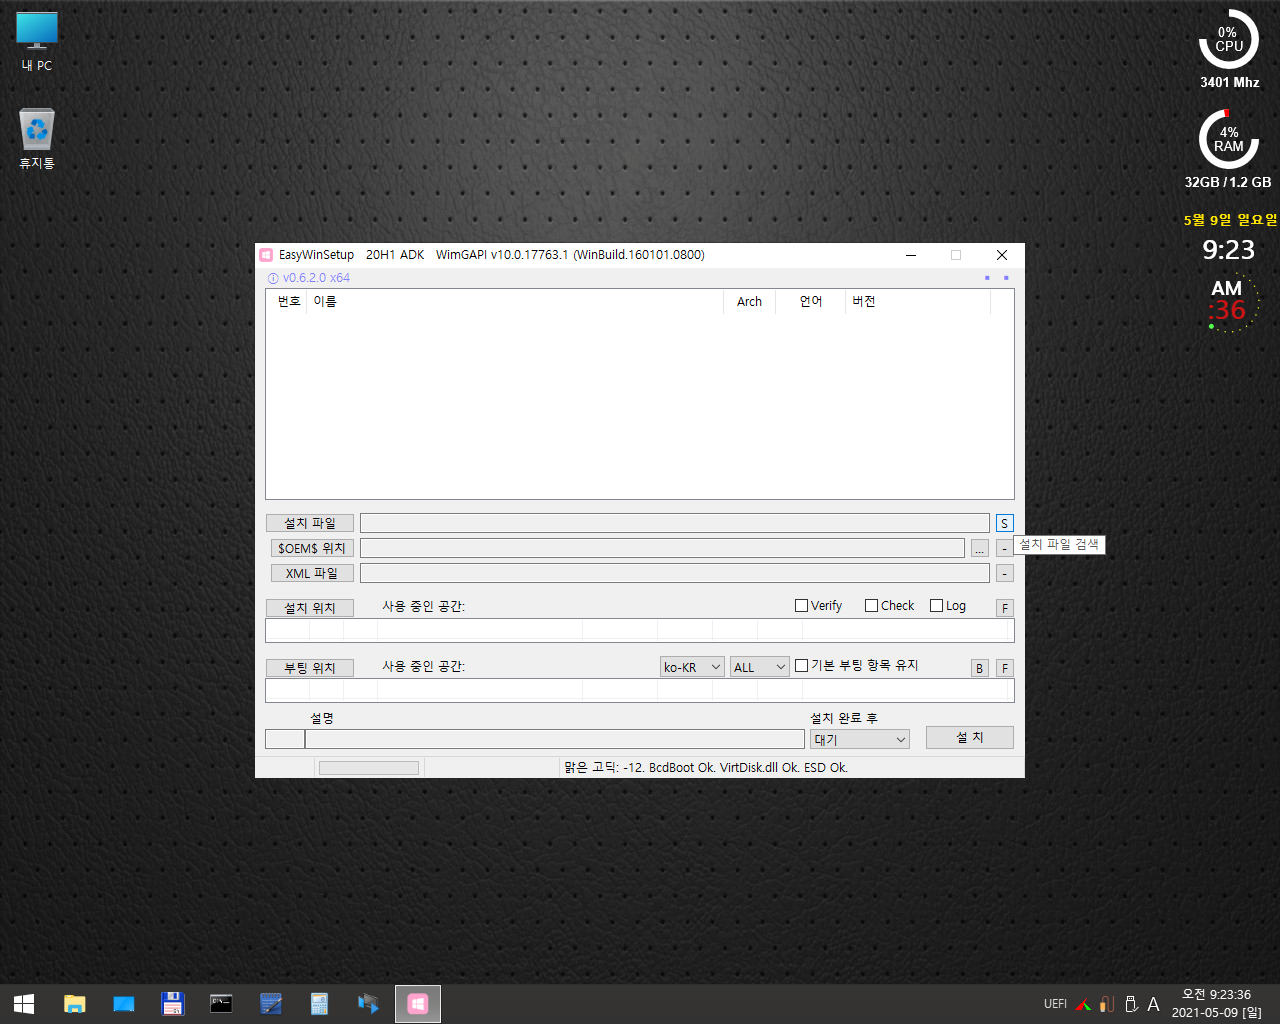Open the ko-KR language dropdown

pos(692,667)
